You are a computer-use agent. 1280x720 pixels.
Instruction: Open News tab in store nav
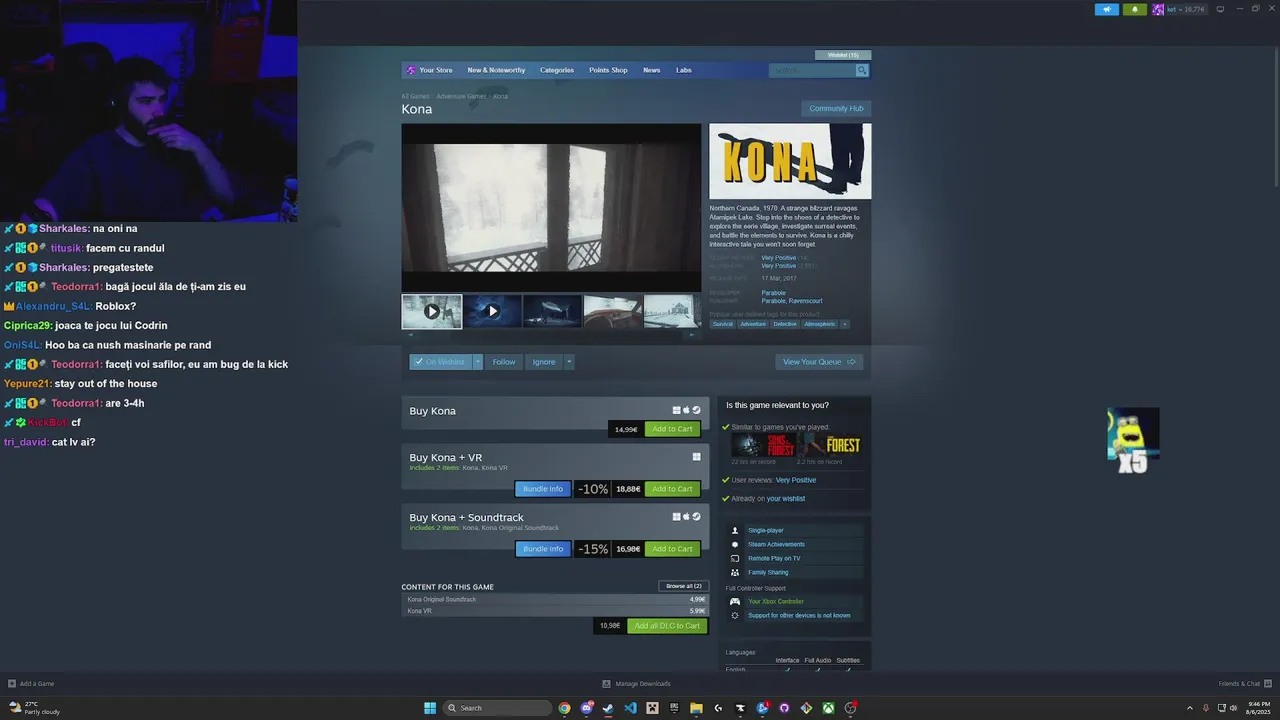coord(651,70)
